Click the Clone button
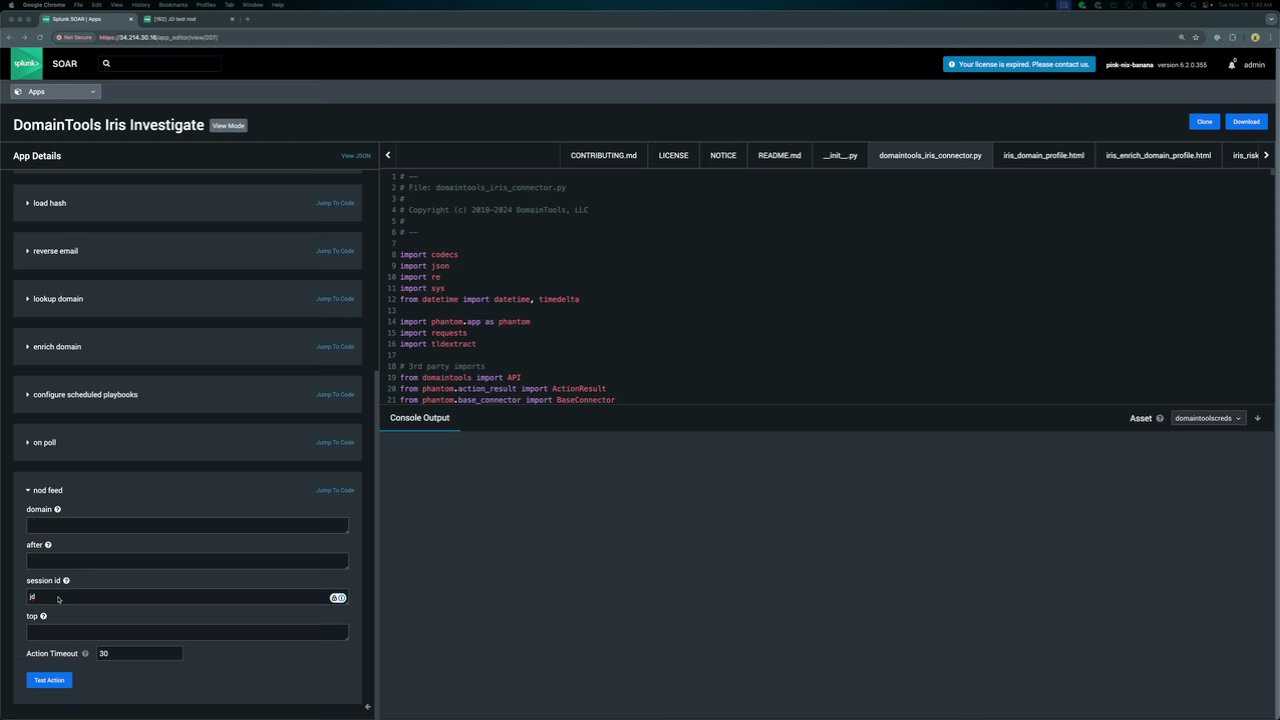The height and width of the screenshot is (720, 1280). (x=1204, y=122)
